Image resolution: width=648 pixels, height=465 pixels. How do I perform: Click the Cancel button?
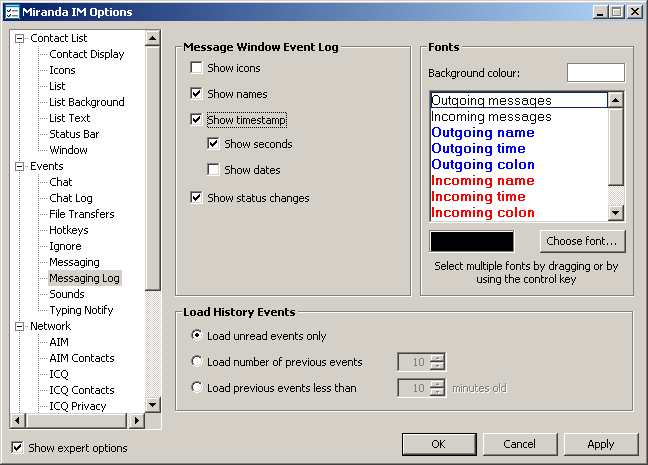point(519,444)
